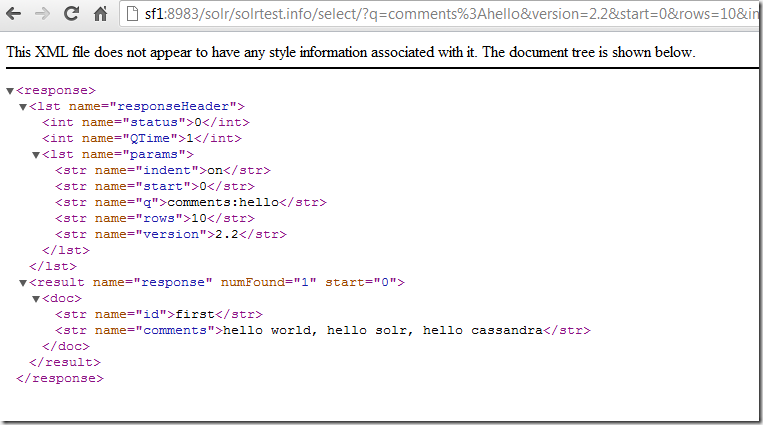Click the version 2.2 str line
This screenshot has height=425, width=763.
(x=170, y=234)
